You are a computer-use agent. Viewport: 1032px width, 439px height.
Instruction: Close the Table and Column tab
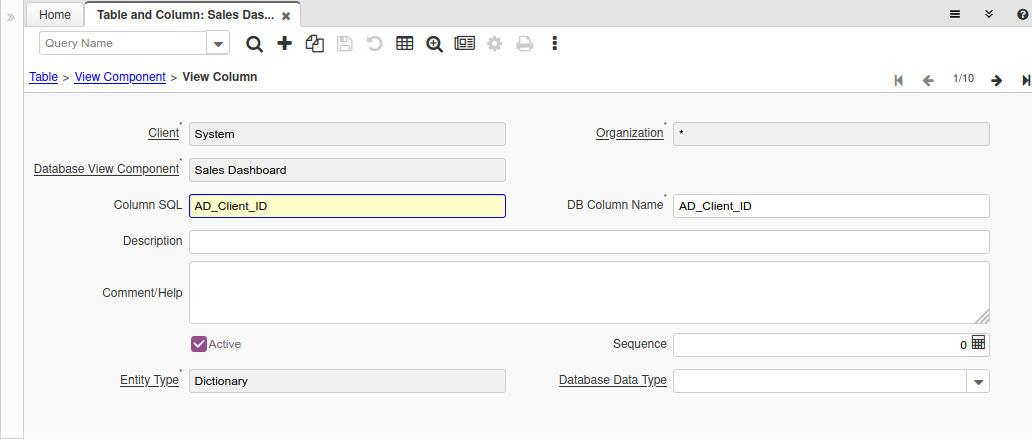[286, 16]
